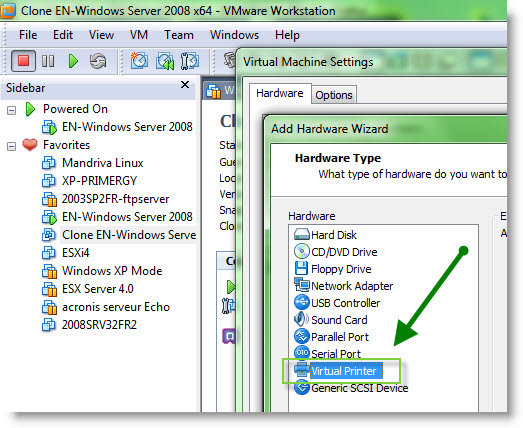This screenshot has height=428, width=523.
Task: Select XP-PRIMERGY virtual machine
Action: pos(99,181)
